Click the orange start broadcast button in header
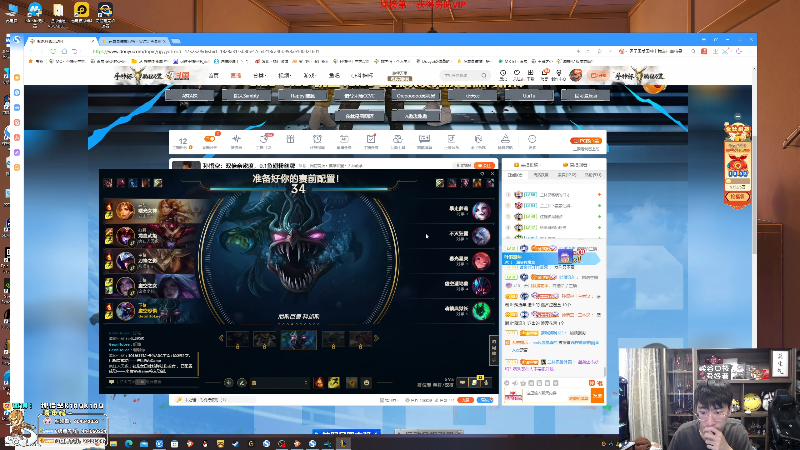This screenshot has width=800, height=450. coord(597,76)
